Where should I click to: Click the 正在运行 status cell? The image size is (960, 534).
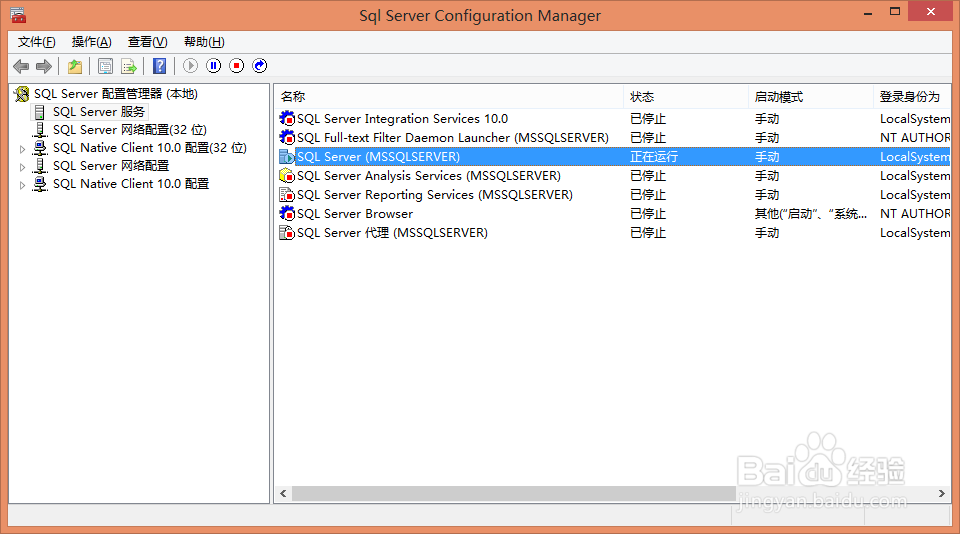(x=654, y=157)
